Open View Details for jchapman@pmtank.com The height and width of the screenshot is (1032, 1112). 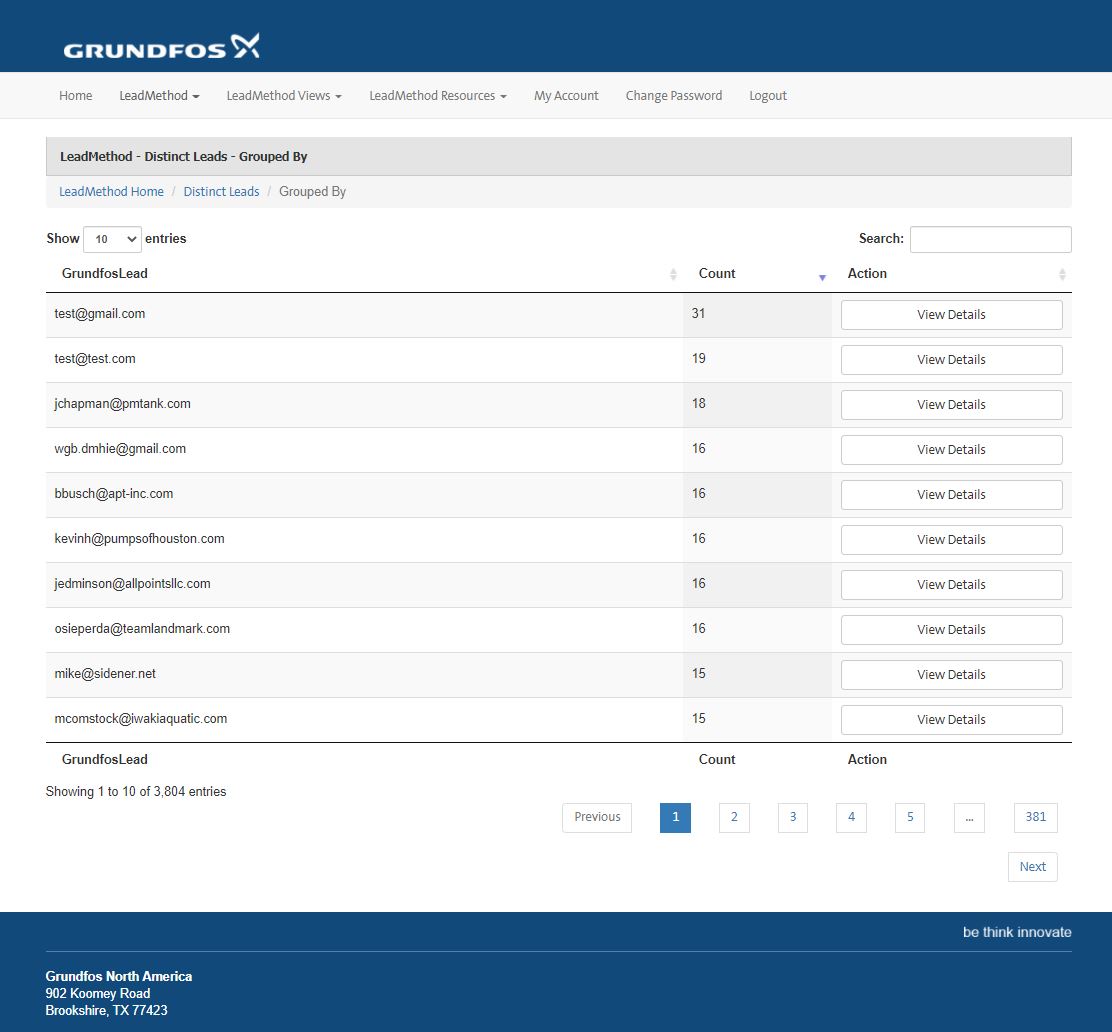[x=951, y=405]
